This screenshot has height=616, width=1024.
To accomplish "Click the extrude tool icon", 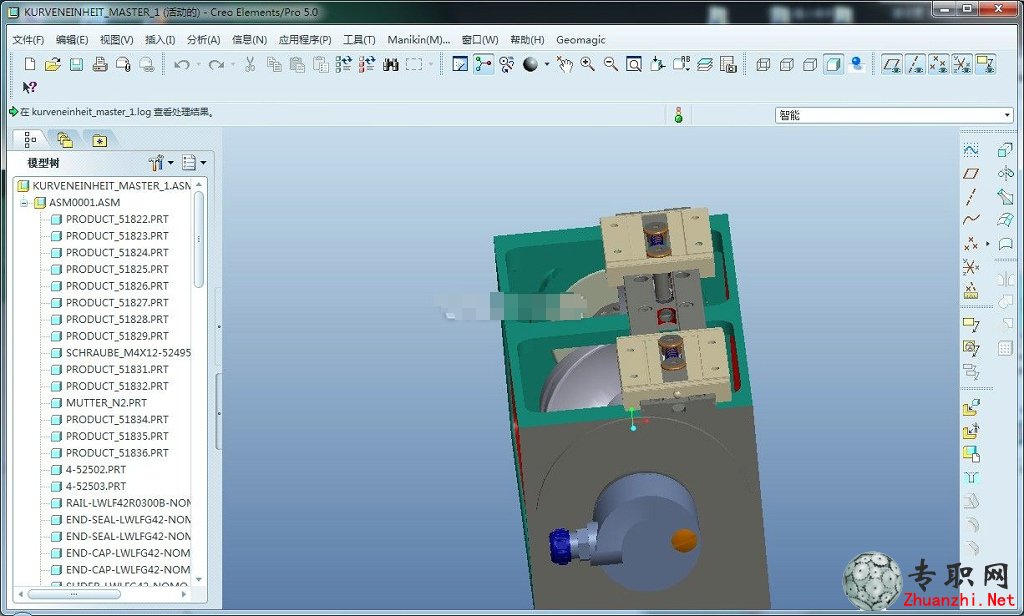I will [1006, 150].
